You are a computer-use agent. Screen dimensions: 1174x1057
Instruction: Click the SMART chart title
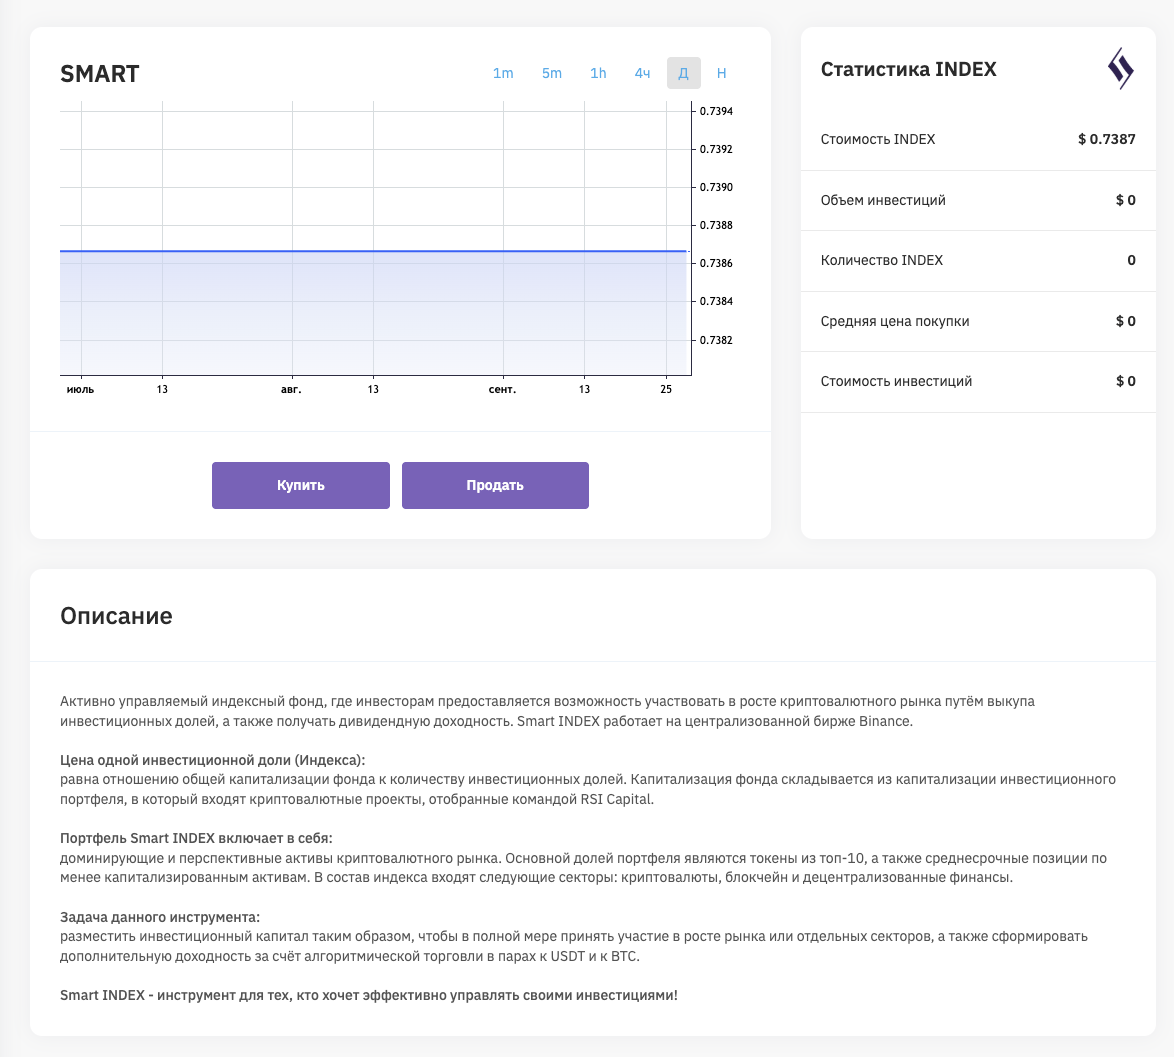click(x=100, y=74)
